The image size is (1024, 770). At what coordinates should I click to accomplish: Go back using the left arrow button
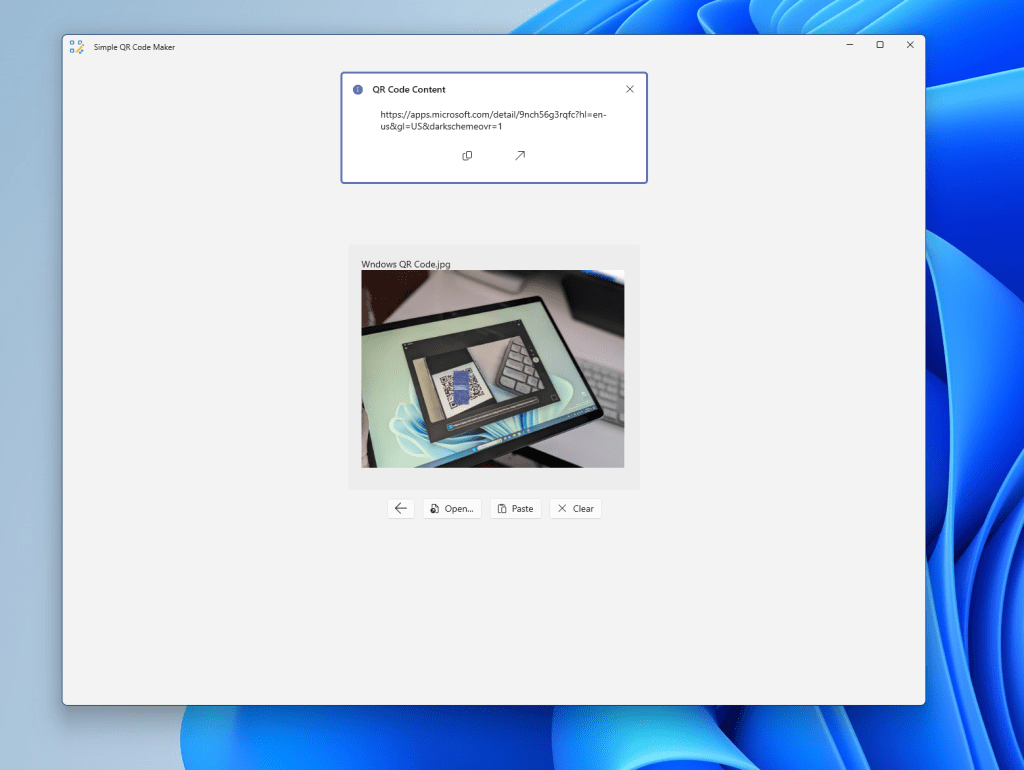(x=401, y=508)
